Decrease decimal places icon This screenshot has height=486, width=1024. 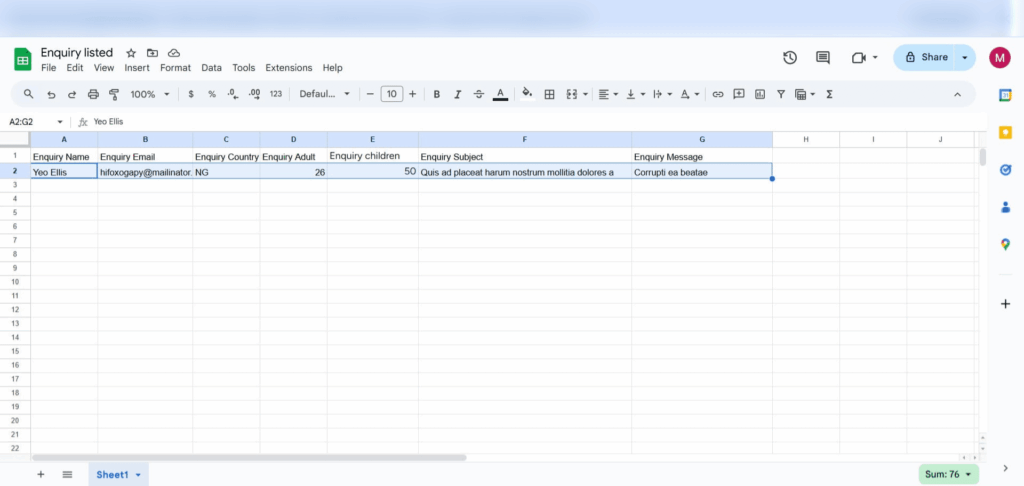point(232,94)
